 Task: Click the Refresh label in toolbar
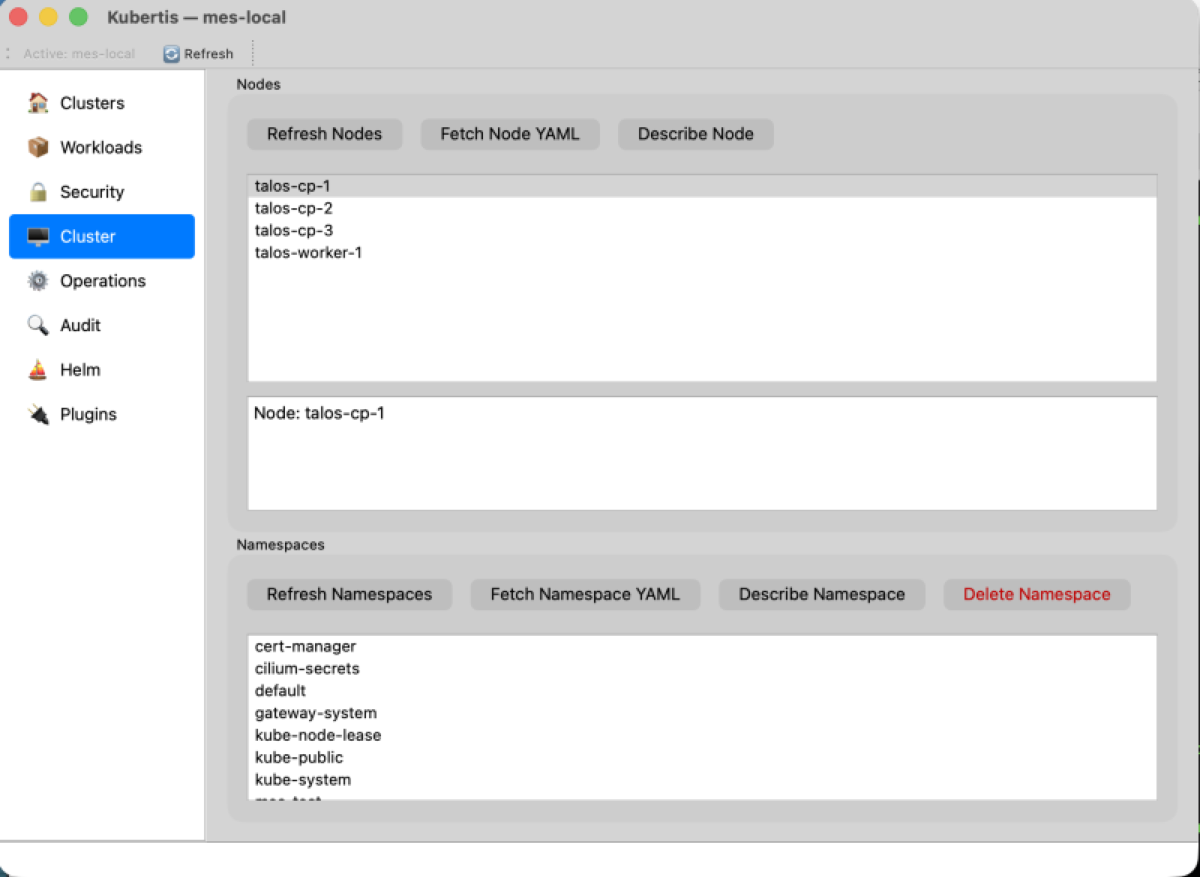click(x=209, y=54)
